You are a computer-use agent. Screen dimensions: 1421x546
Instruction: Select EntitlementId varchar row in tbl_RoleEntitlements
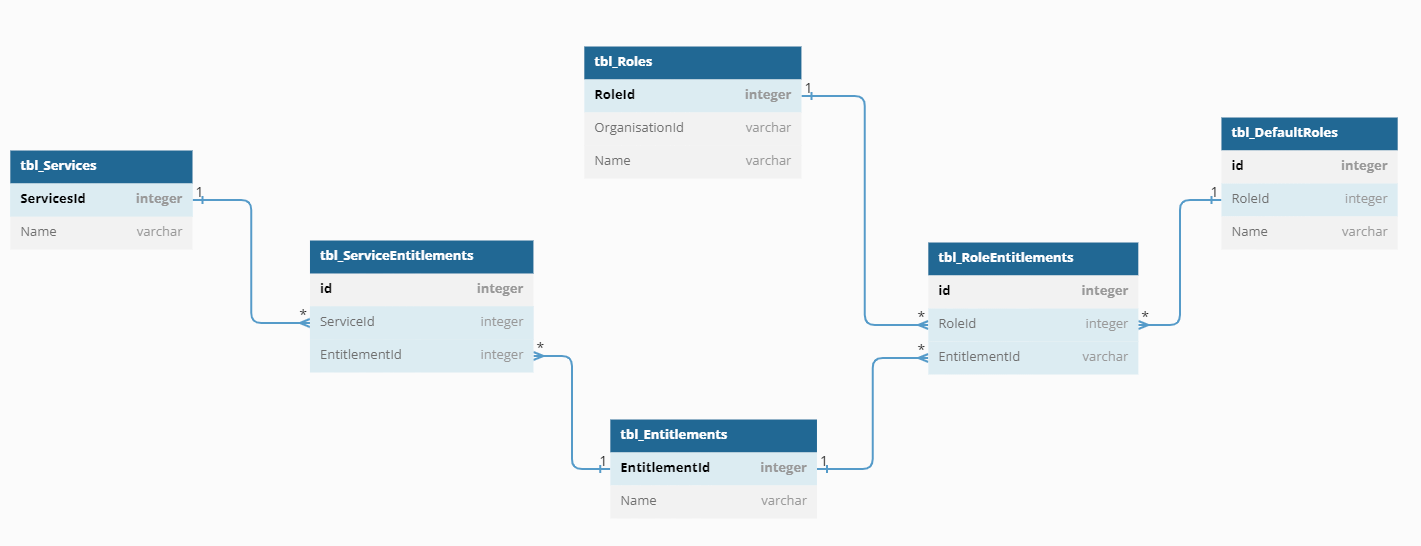[1033, 357]
